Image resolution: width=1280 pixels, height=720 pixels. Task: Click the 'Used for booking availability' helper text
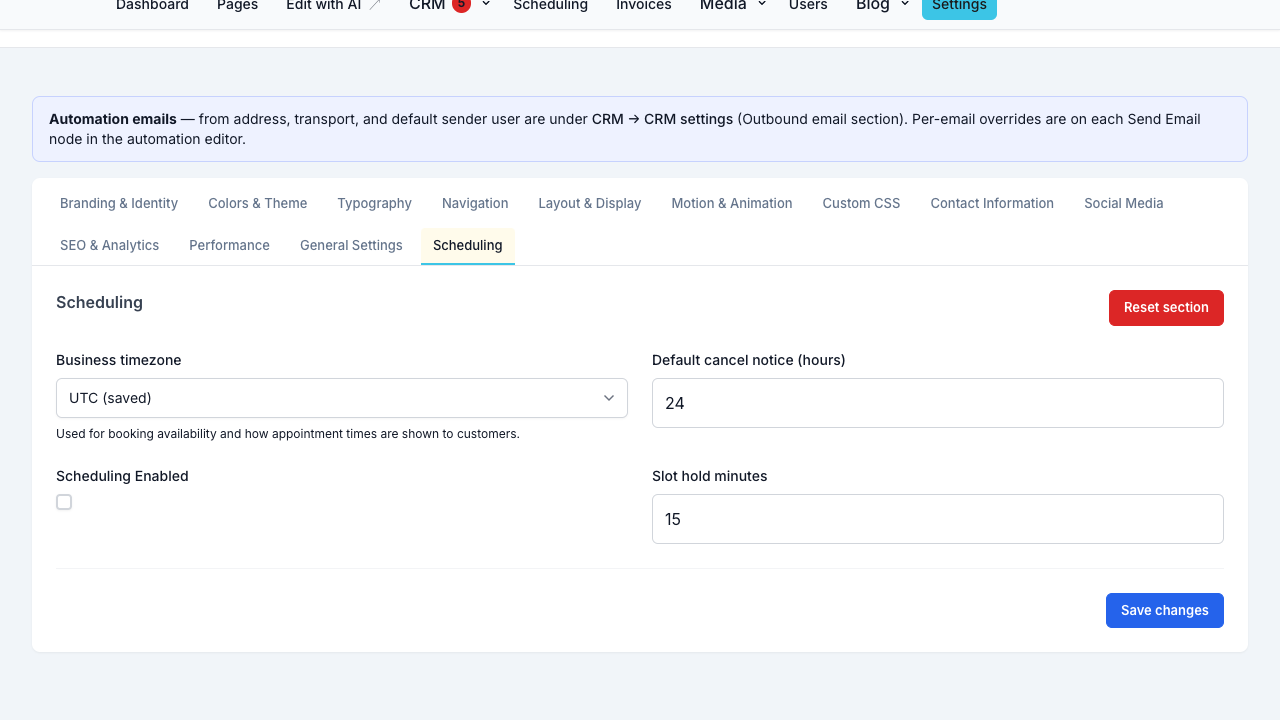(288, 434)
